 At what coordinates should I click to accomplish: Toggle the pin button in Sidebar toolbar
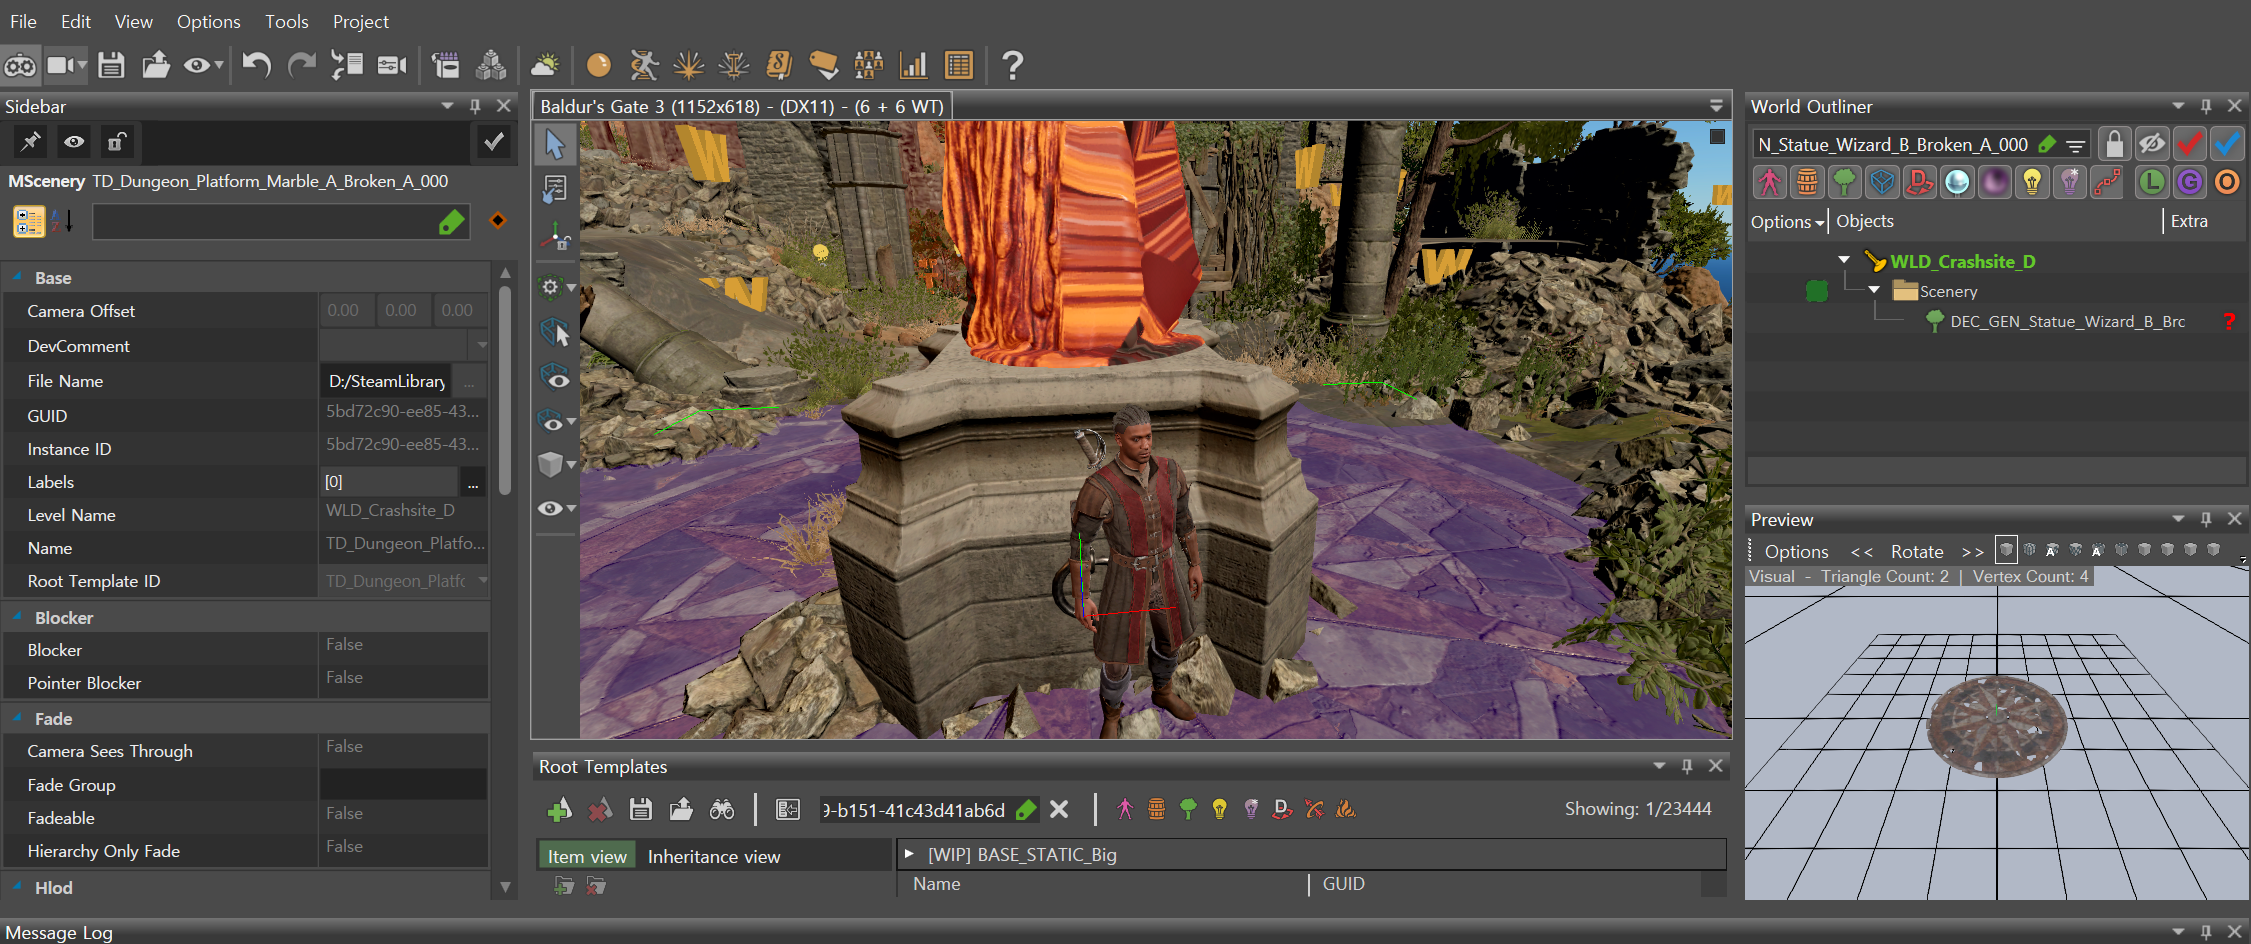(31, 142)
